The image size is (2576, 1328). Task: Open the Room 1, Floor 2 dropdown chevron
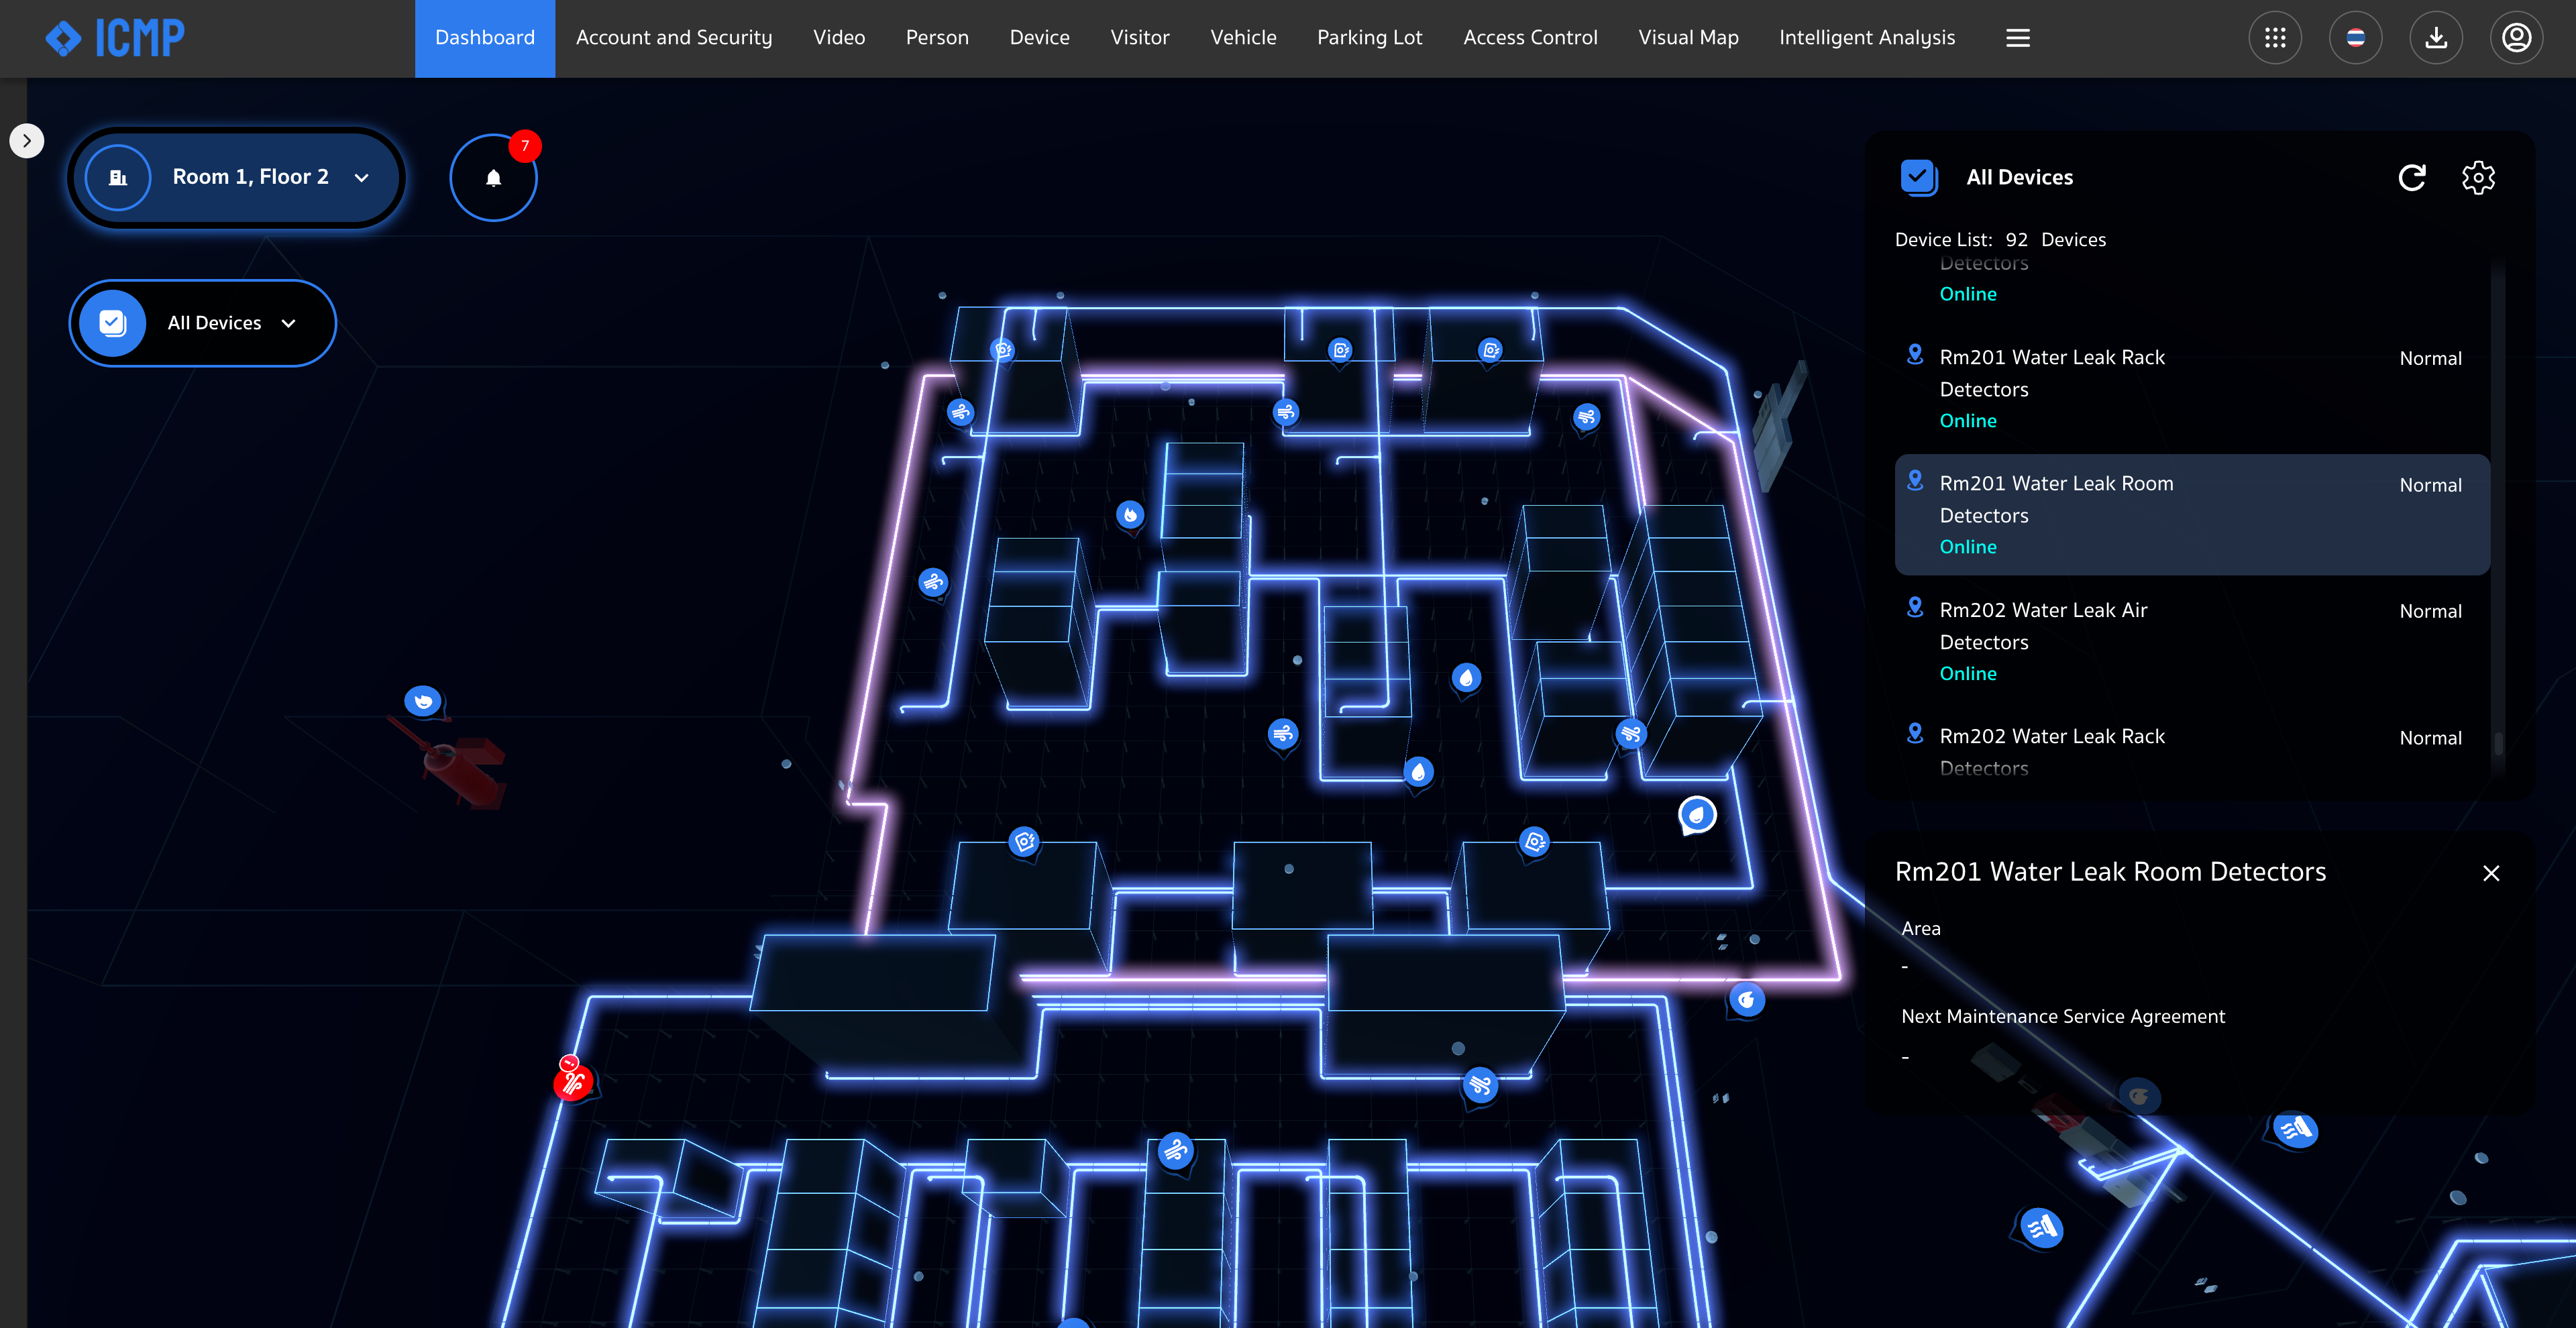(362, 177)
